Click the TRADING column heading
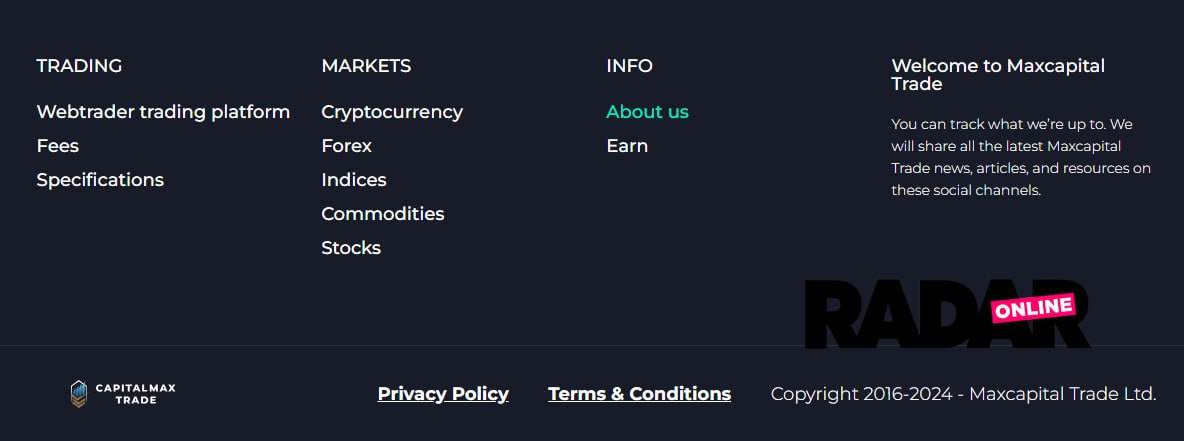The height and width of the screenshot is (441, 1184). click(79, 66)
